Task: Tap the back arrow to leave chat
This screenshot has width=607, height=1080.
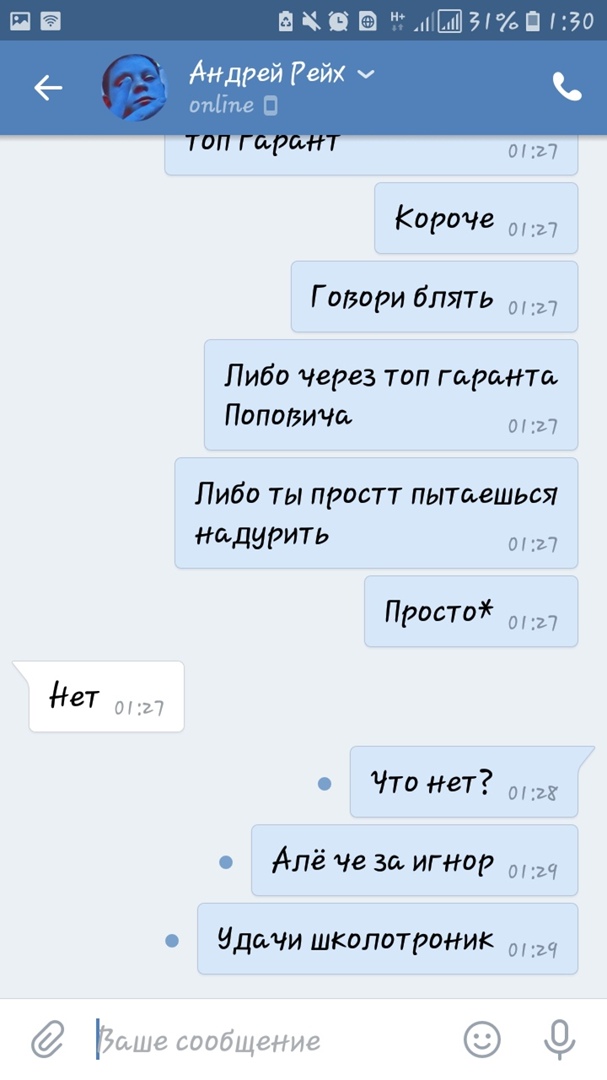Action: 48,87
